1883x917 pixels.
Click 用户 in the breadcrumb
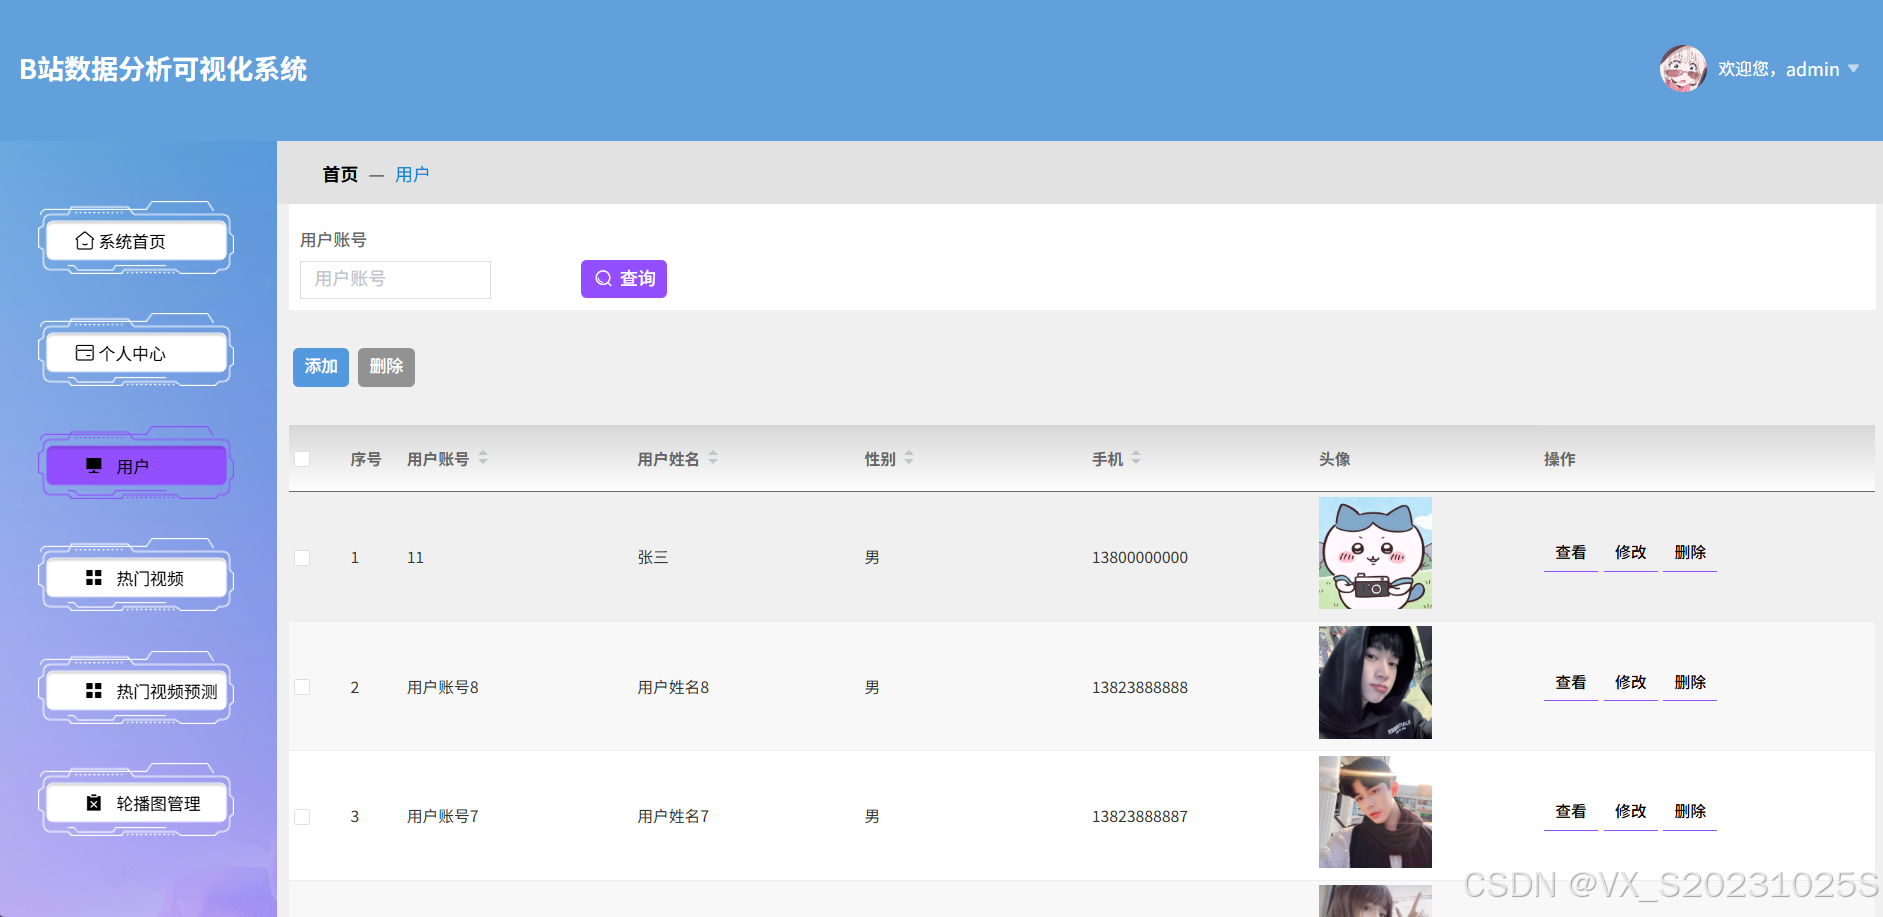[x=412, y=175]
